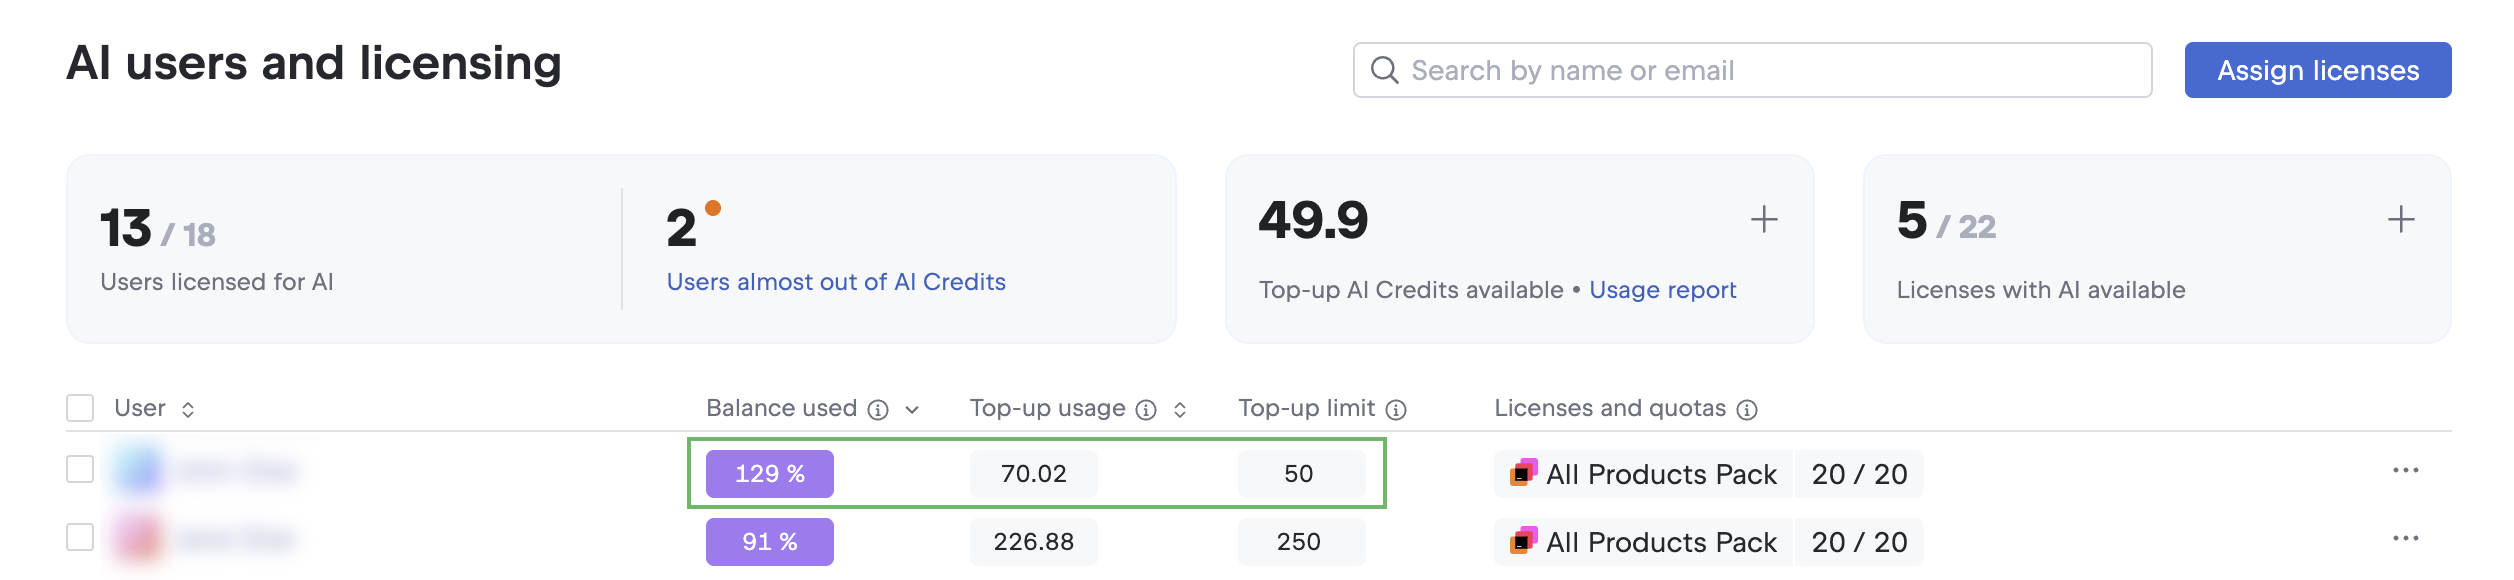Screen dimensions: 2514x580
Task: Click Balance used sort chevron
Action: pyautogui.click(x=912, y=410)
